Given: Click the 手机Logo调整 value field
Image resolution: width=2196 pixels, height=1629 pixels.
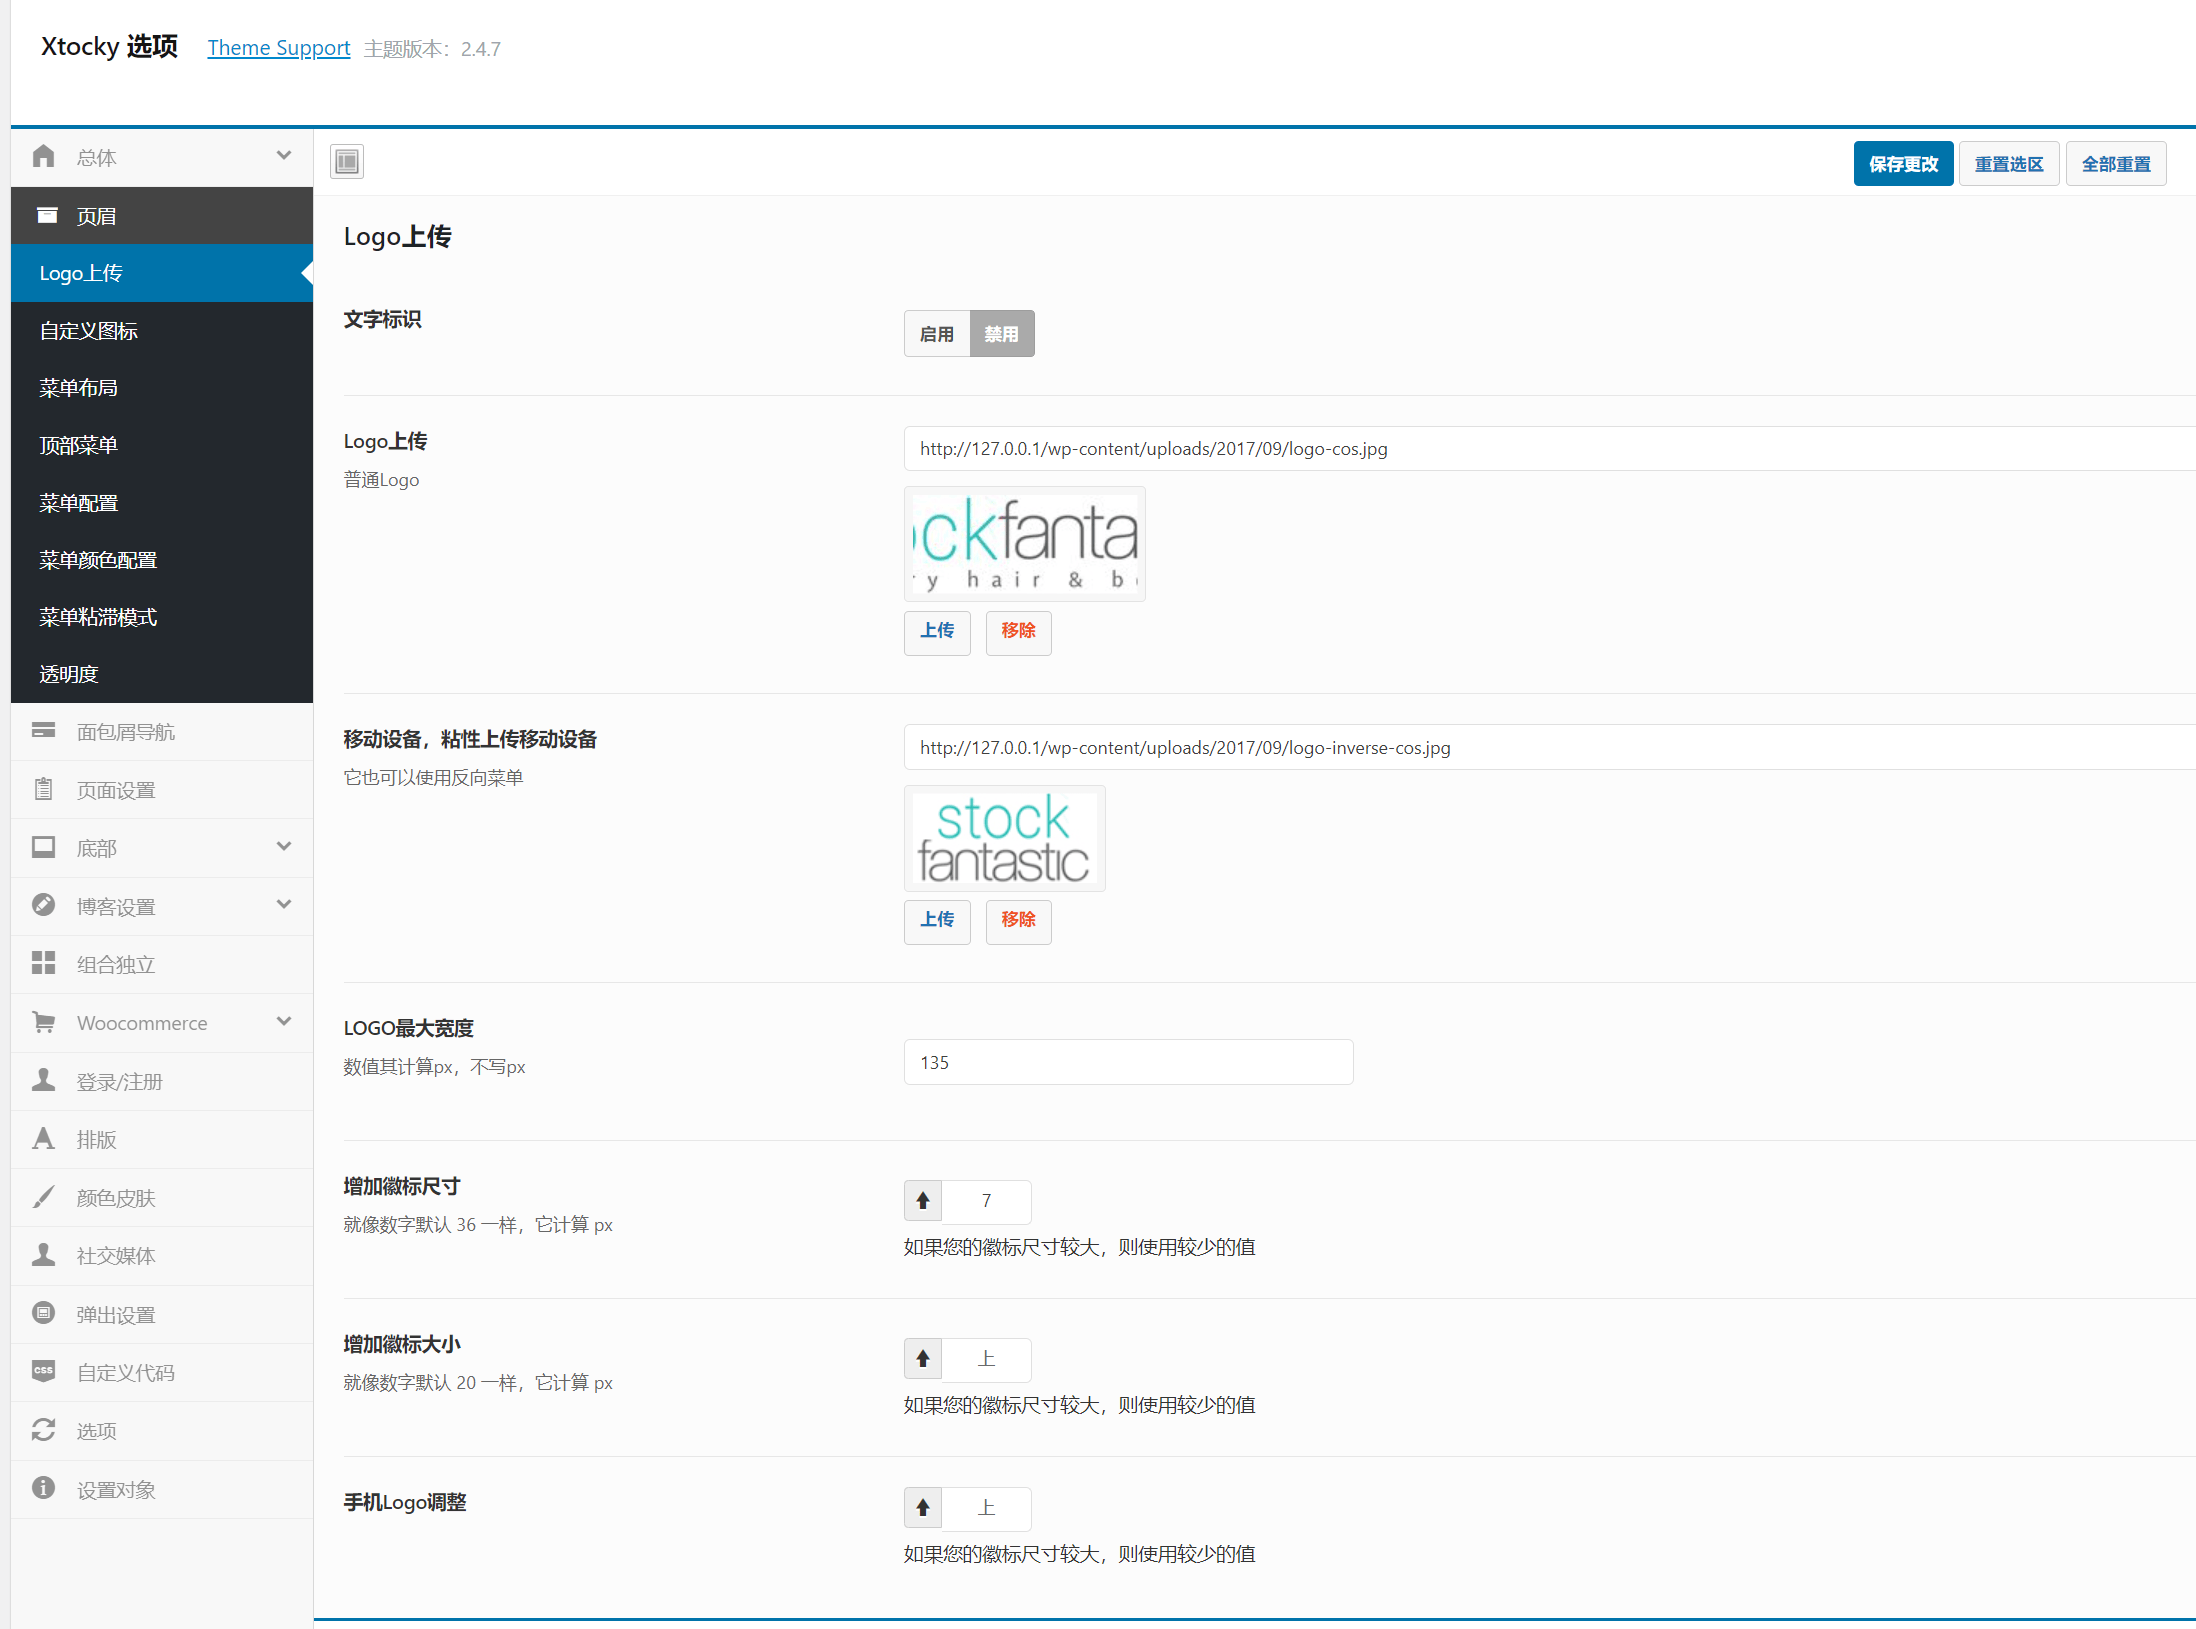Looking at the screenshot, I should [986, 1508].
